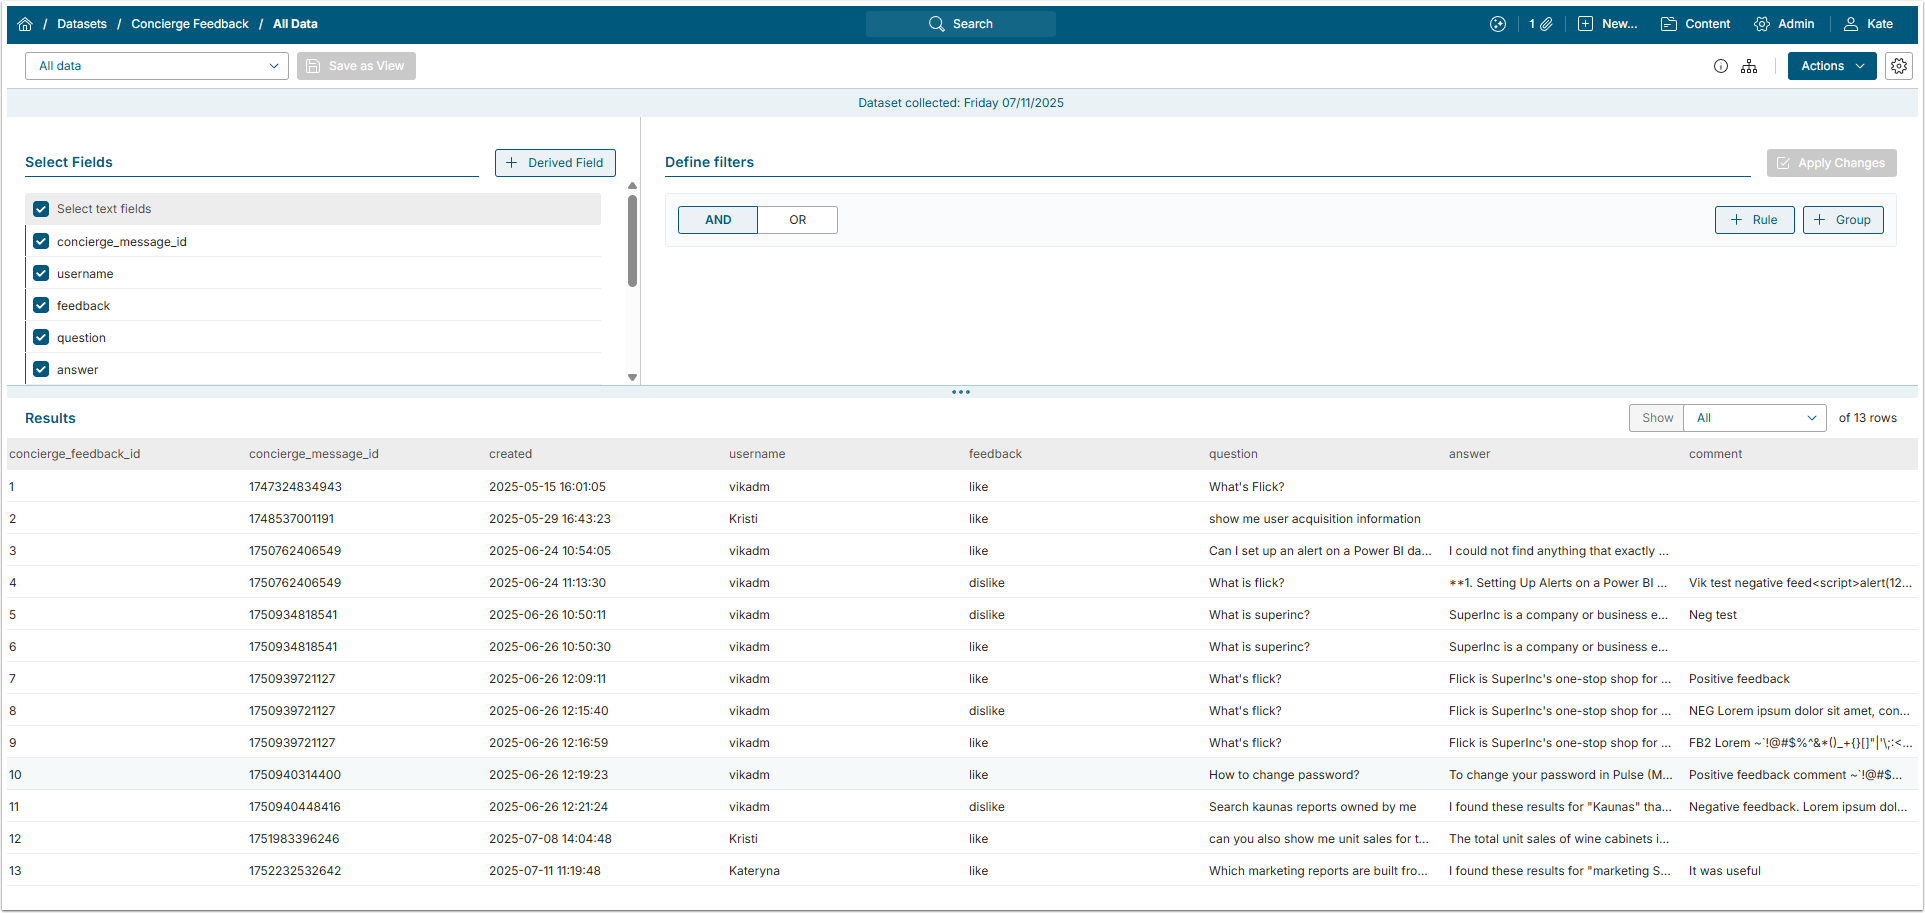The image size is (1925, 913).
Task: Open the dataset info icon
Action: coord(1720,66)
